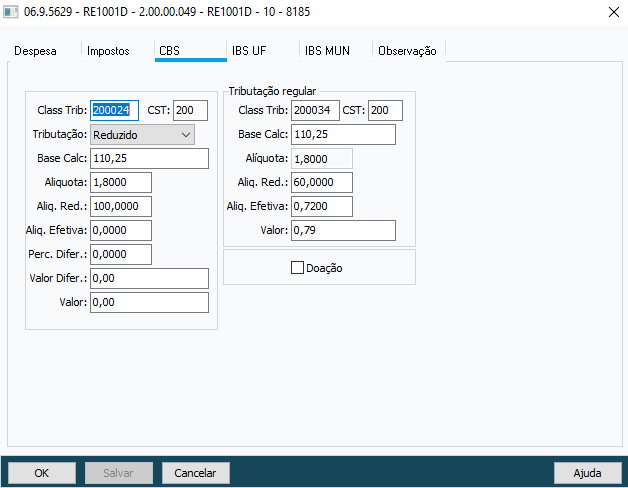Screen dimensions: 628x488
Task: Focus the left Class Trib field 200024
Action: [x=114, y=110]
